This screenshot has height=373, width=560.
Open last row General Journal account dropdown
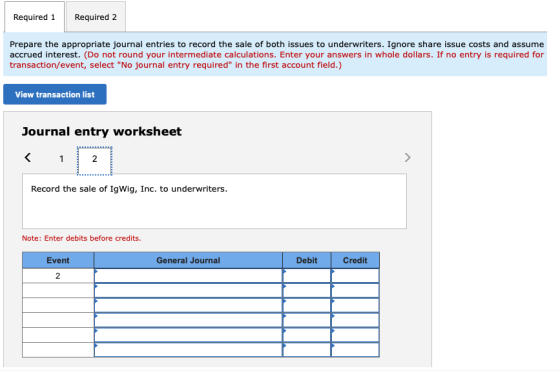coord(188,350)
